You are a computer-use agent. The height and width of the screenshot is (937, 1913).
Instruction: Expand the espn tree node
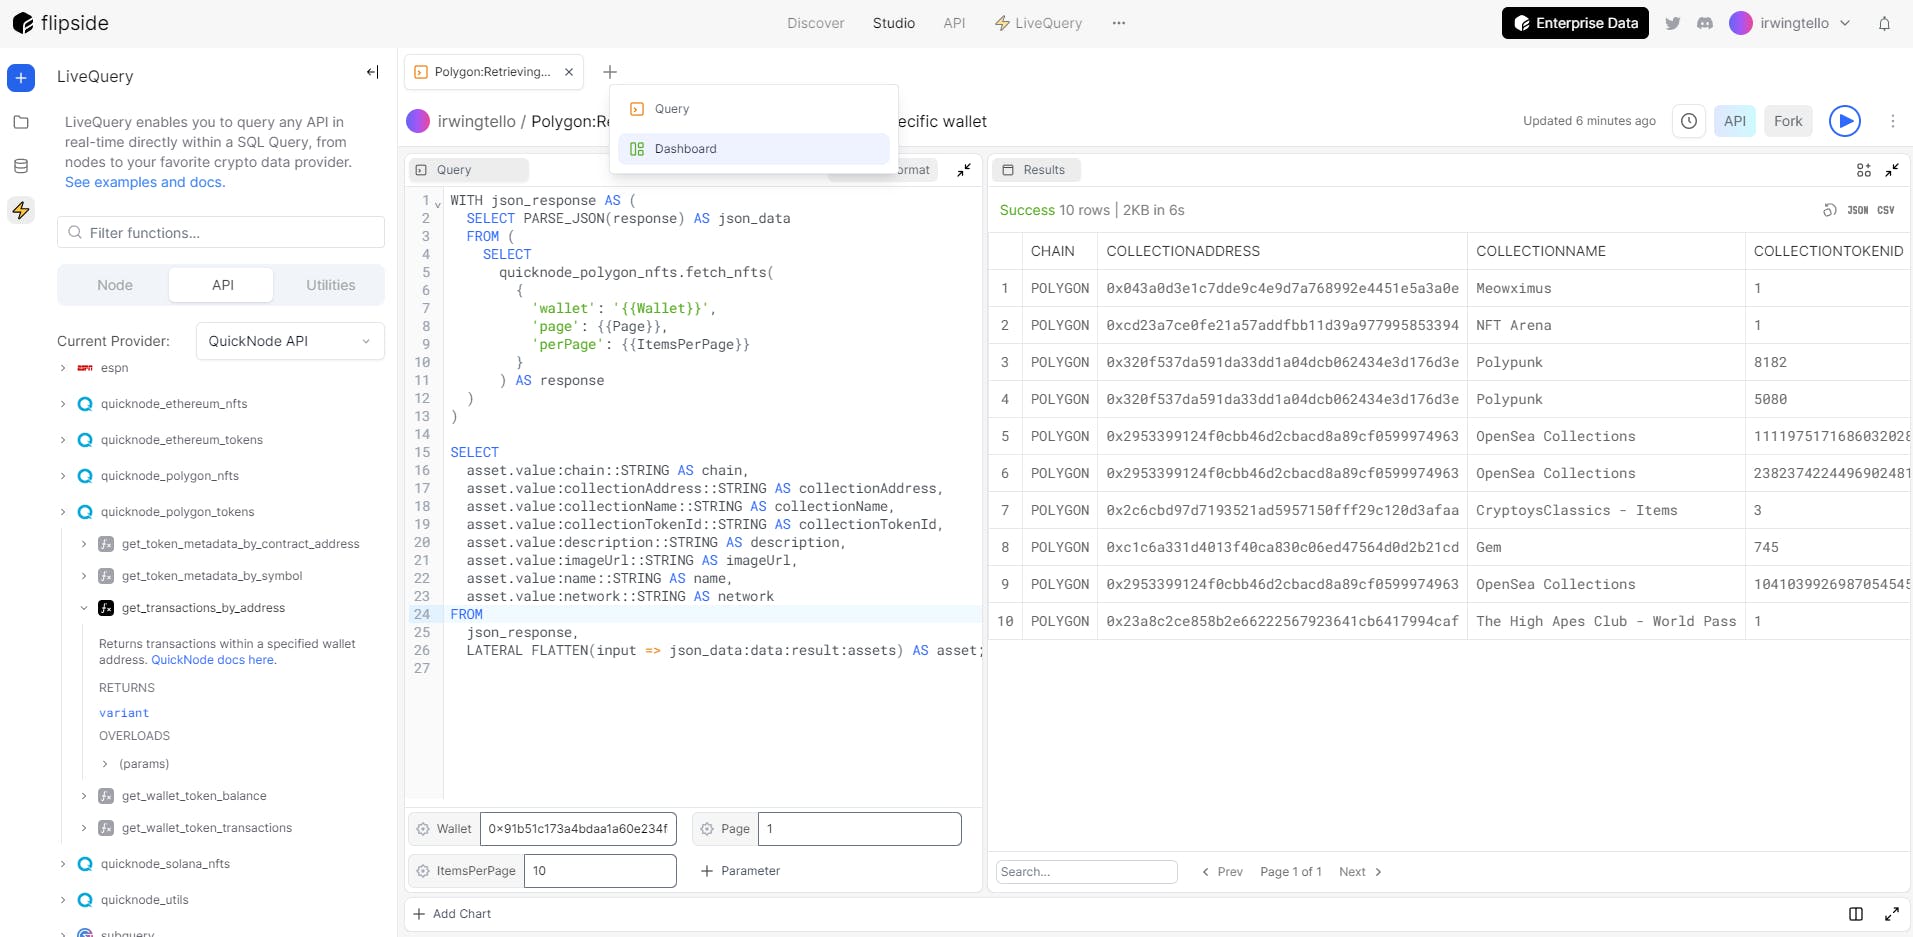63,368
